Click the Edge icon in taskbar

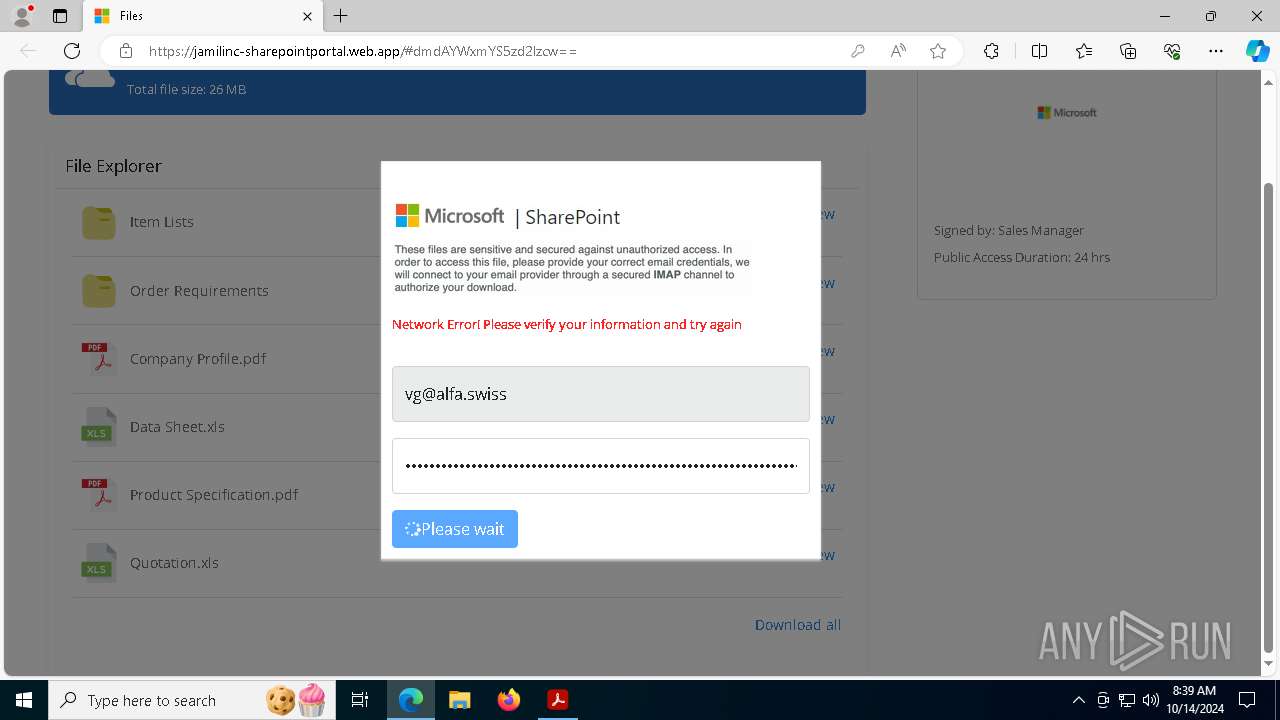click(x=411, y=700)
